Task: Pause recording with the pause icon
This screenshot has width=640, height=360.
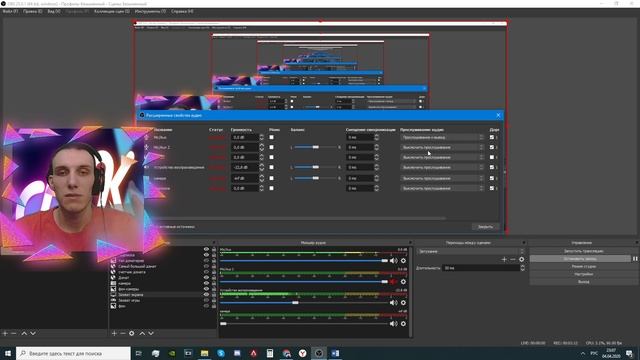Action: (635, 259)
